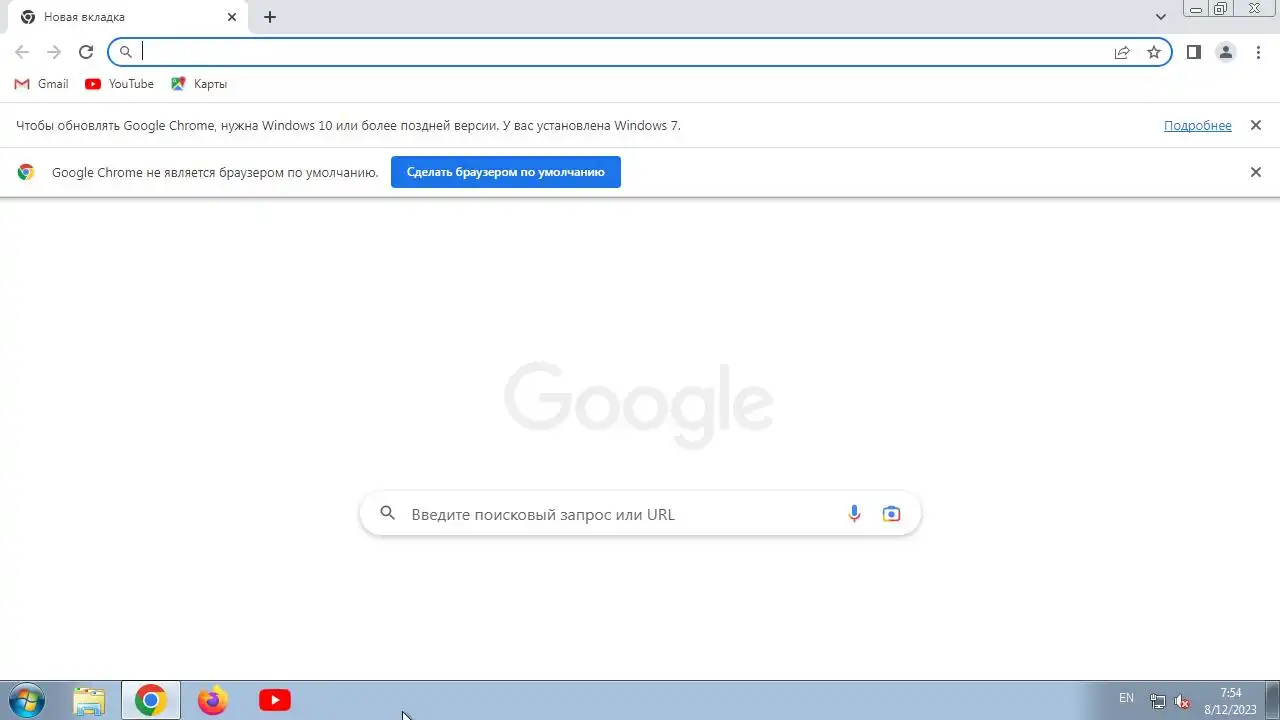Open Windows Start menu
The width and height of the screenshot is (1280, 720).
26,700
